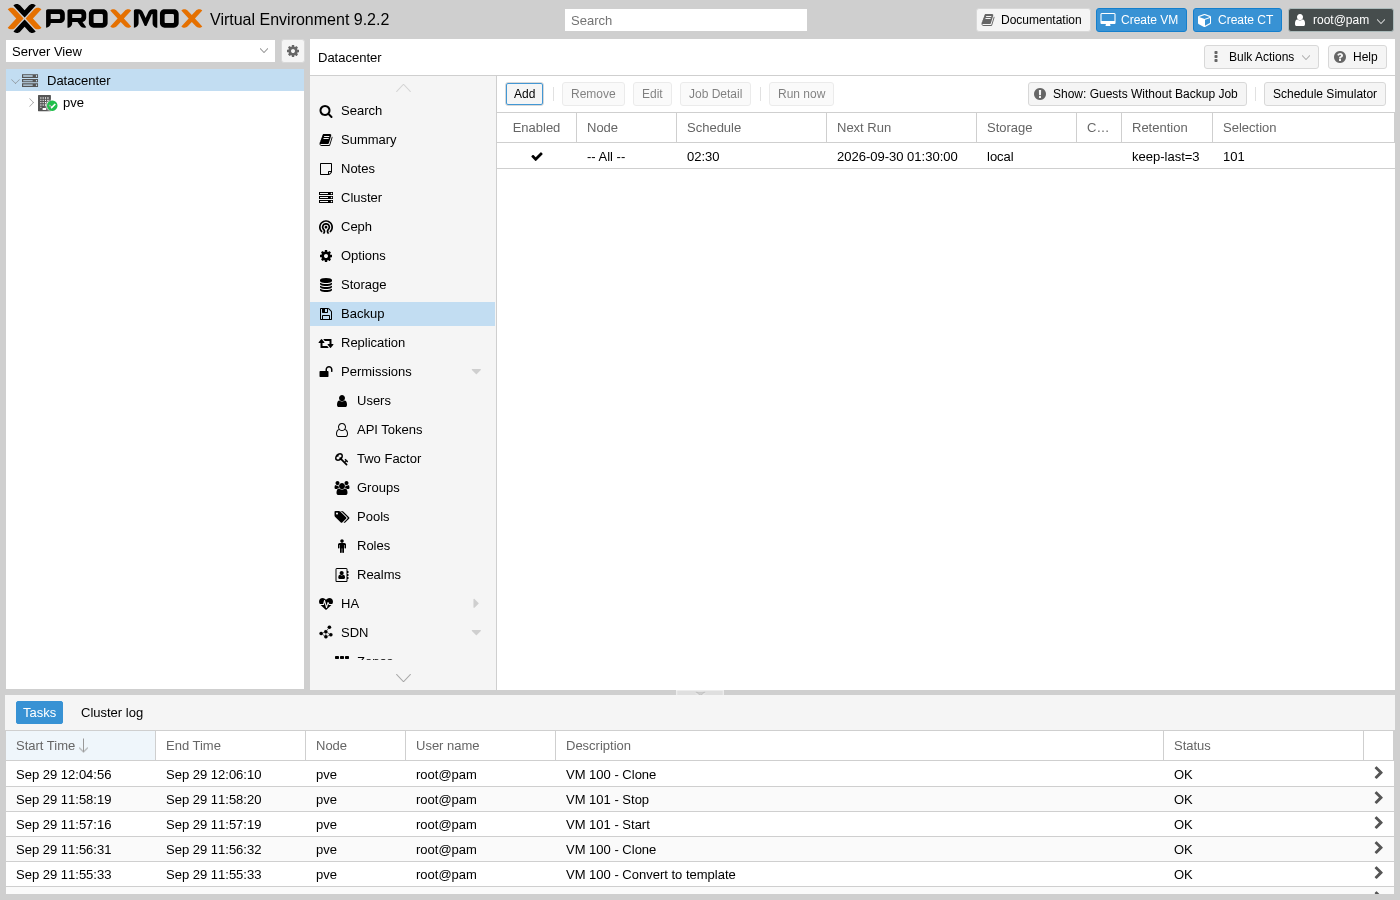Open the Notes icon
Image resolution: width=1400 pixels, height=900 pixels.
(326, 169)
